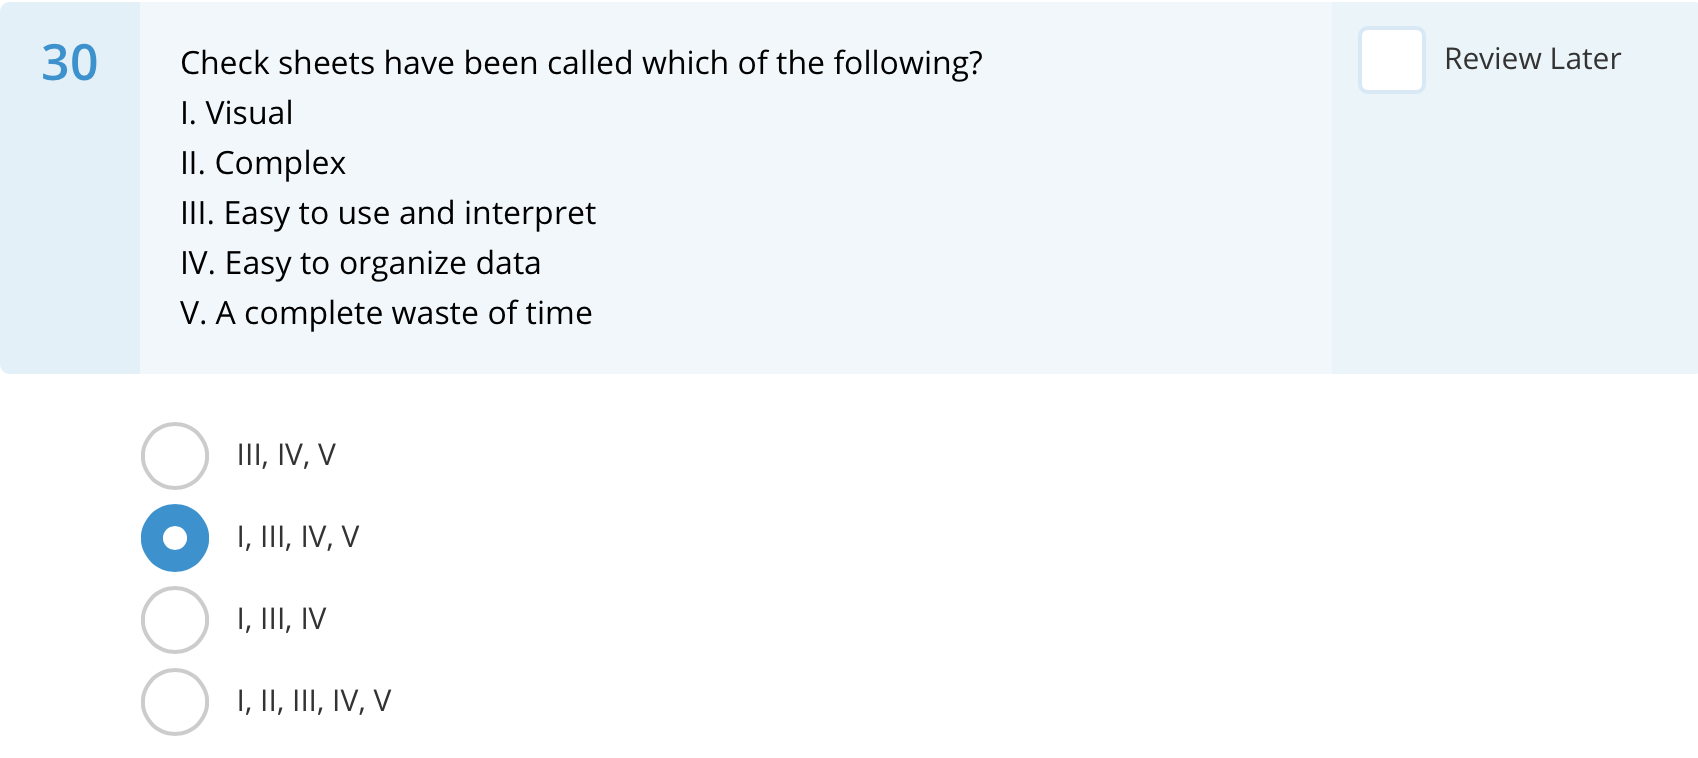The height and width of the screenshot is (758, 1698).
Task: Click 'III. Easy to use and interpret'
Action: 388,213
